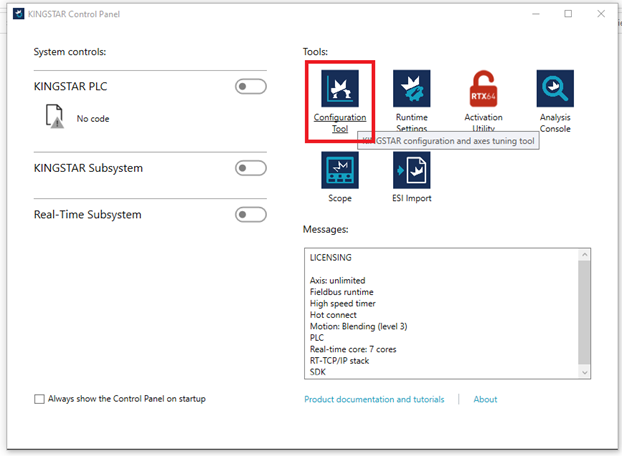622x456 pixels.
Task: Open Product documentation and tutorials link
Action: pos(374,399)
